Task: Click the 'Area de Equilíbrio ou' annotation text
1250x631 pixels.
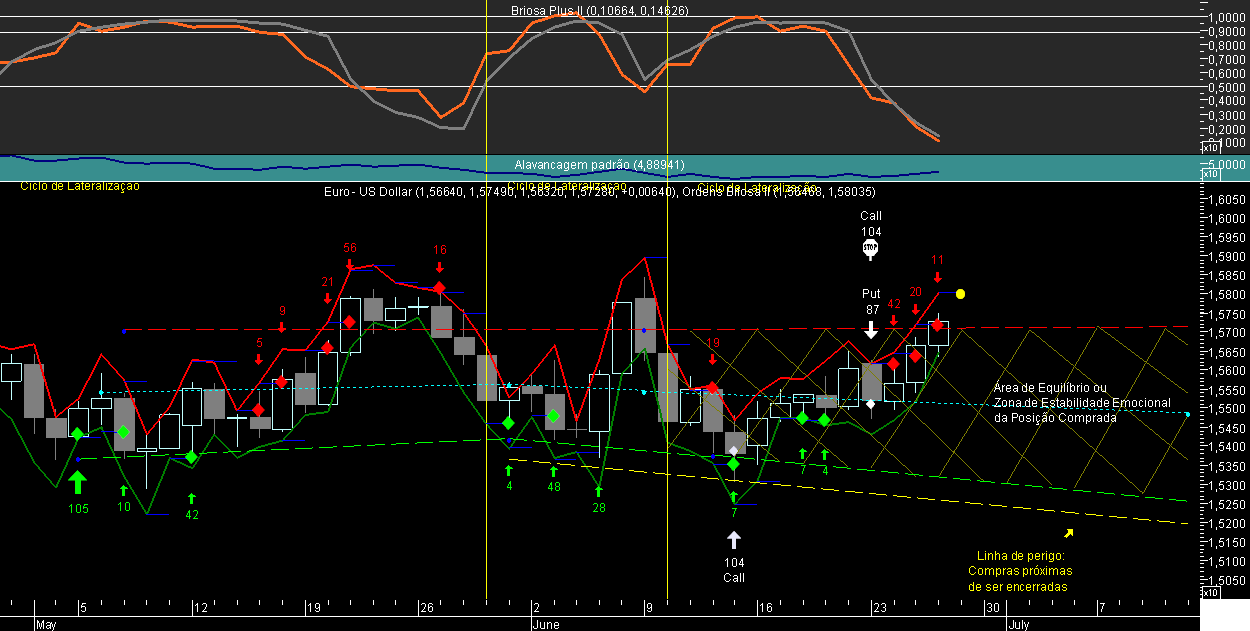Action: coord(1050,388)
